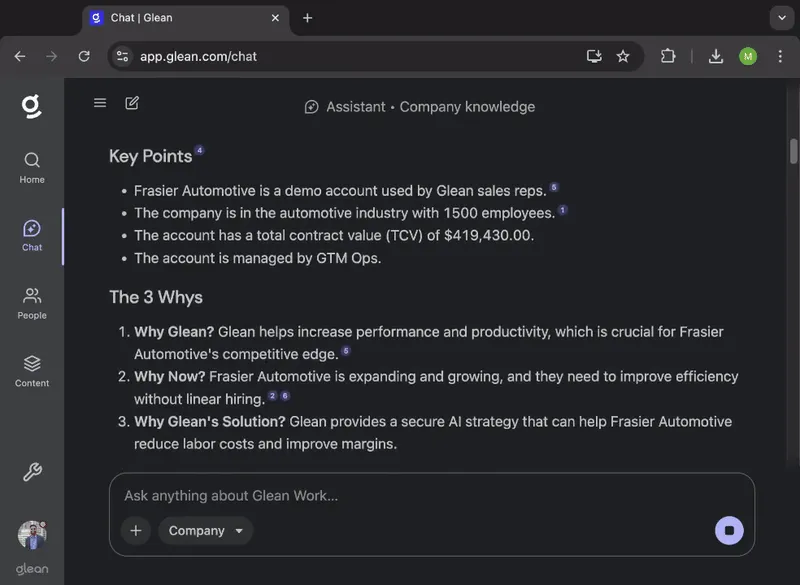Open citation 2 after linear hiring

click(272, 396)
